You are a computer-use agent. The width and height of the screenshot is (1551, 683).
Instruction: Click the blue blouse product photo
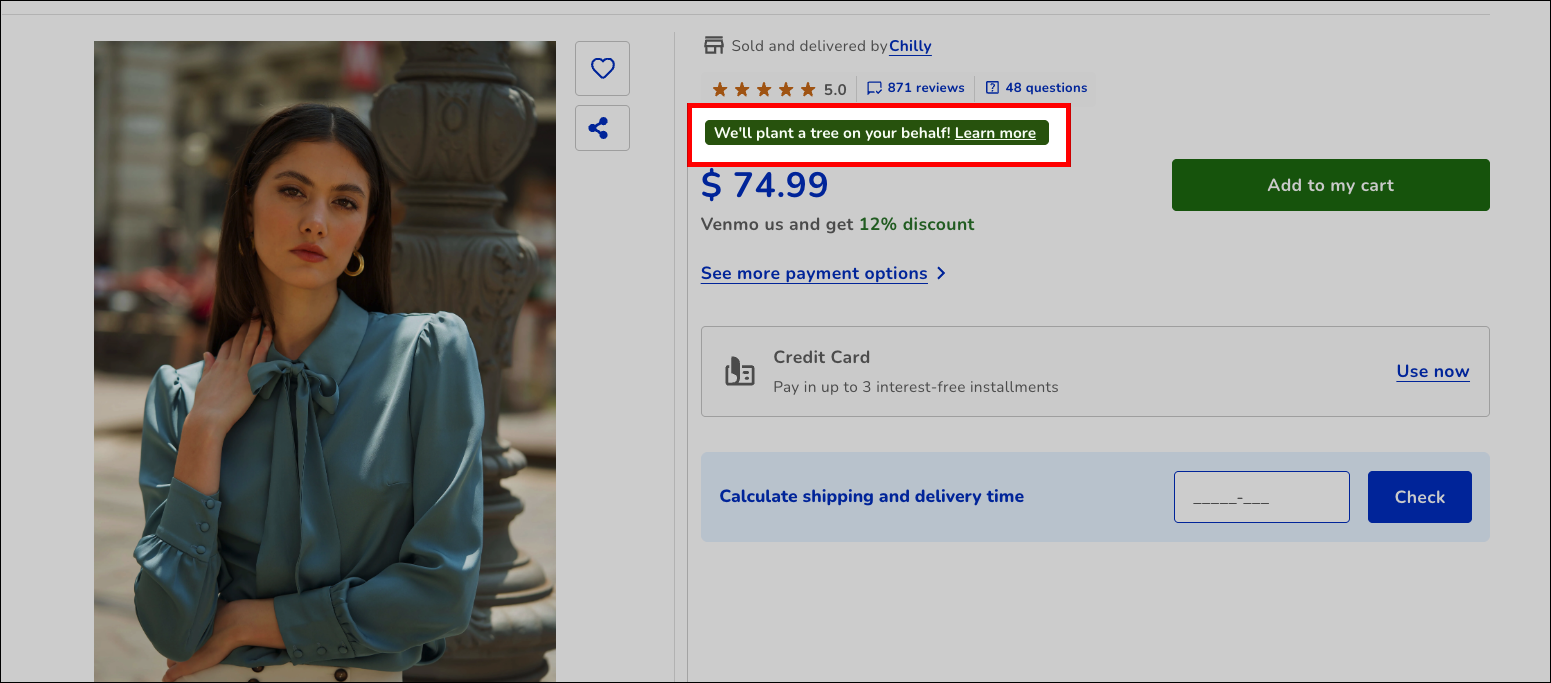coord(324,361)
